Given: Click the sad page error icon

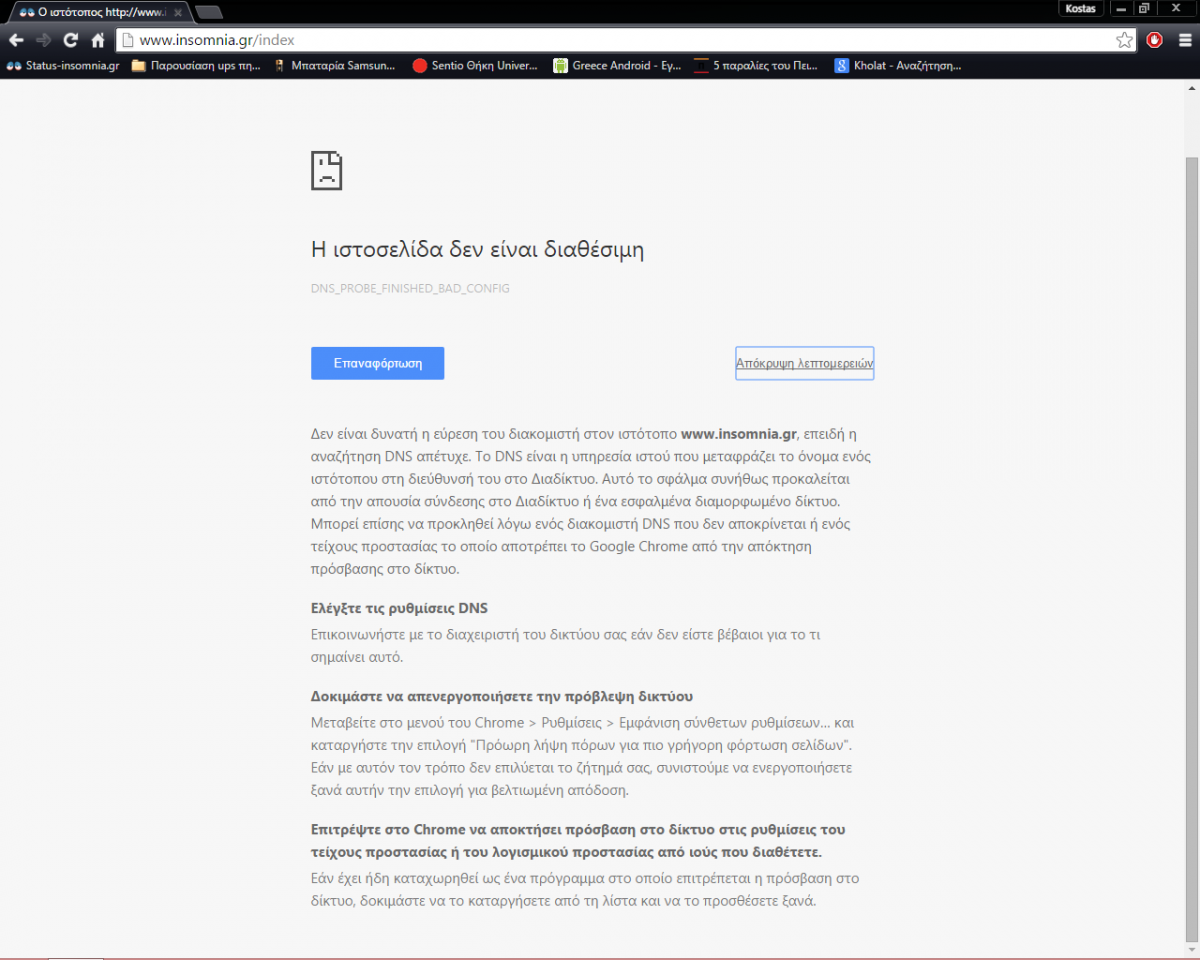Looking at the screenshot, I should click(327, 171).
